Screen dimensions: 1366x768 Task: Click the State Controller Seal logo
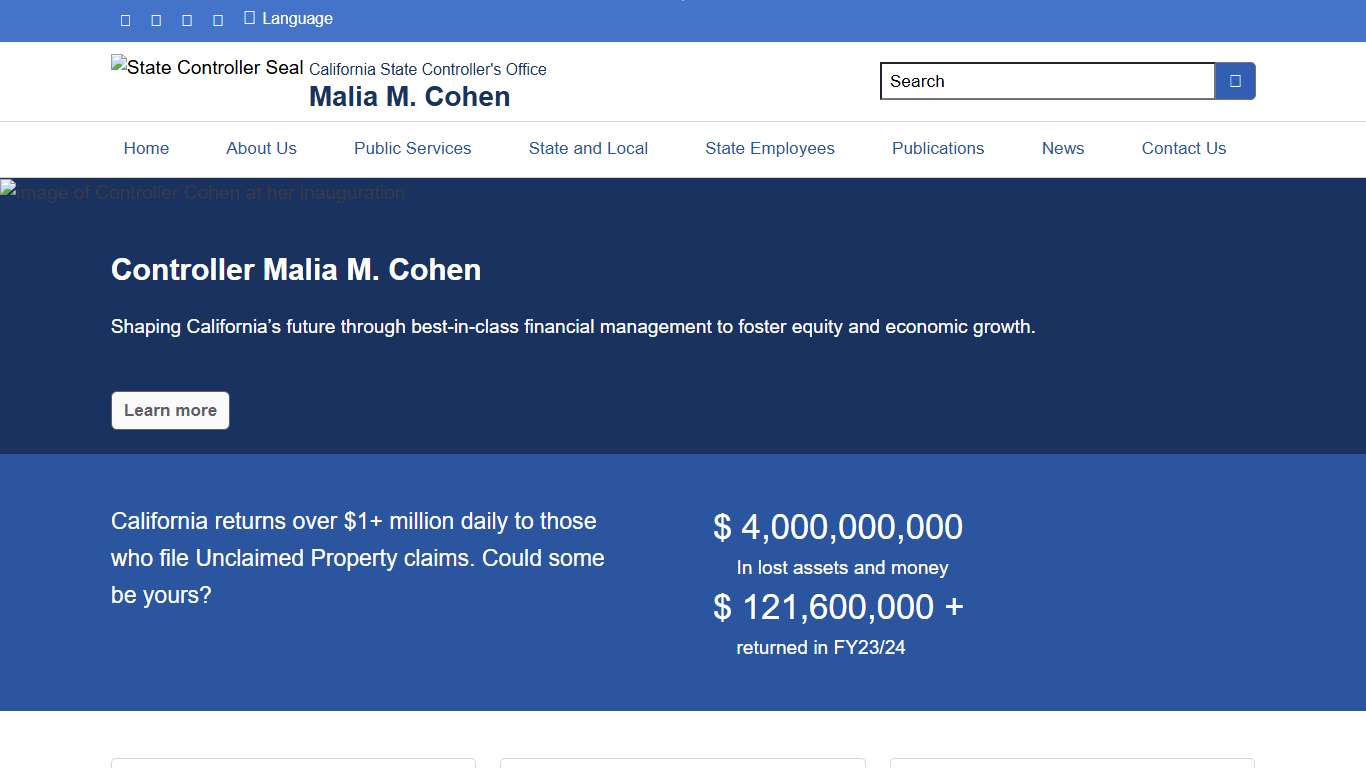click(208, 68)
